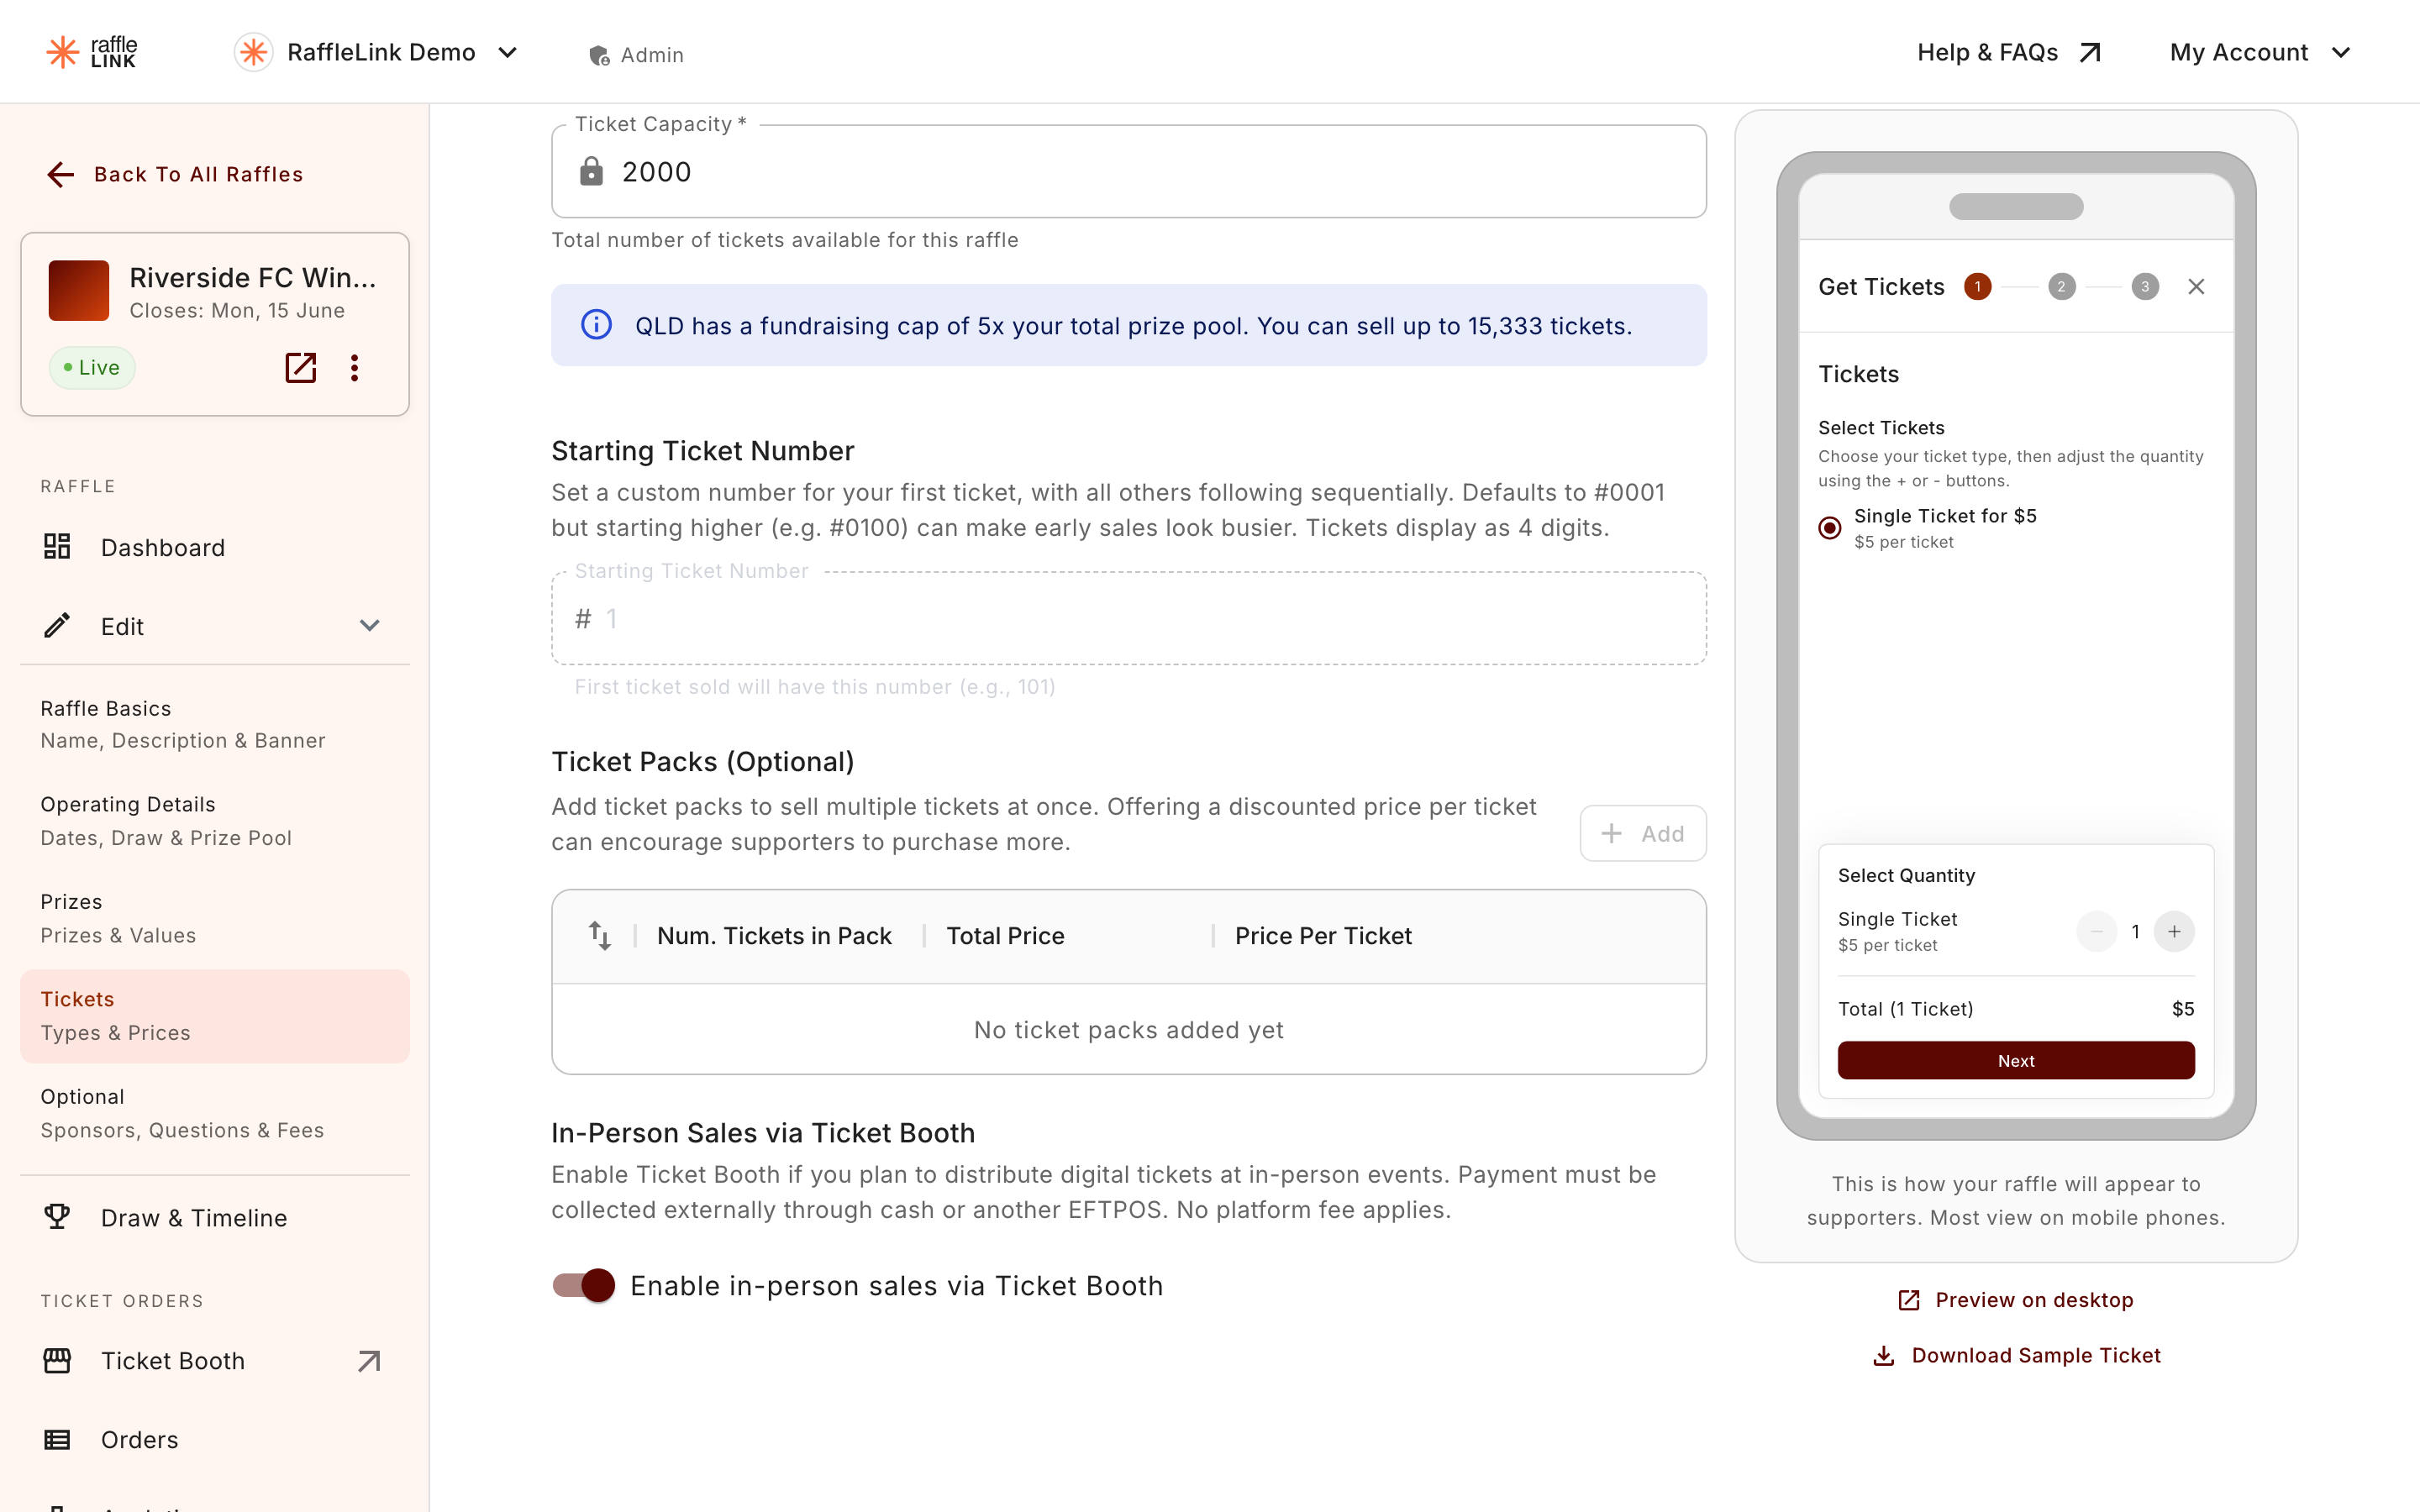Click the Live status badge
The width and height of the screenshot is (2420, 1512).
click(92, 368)
